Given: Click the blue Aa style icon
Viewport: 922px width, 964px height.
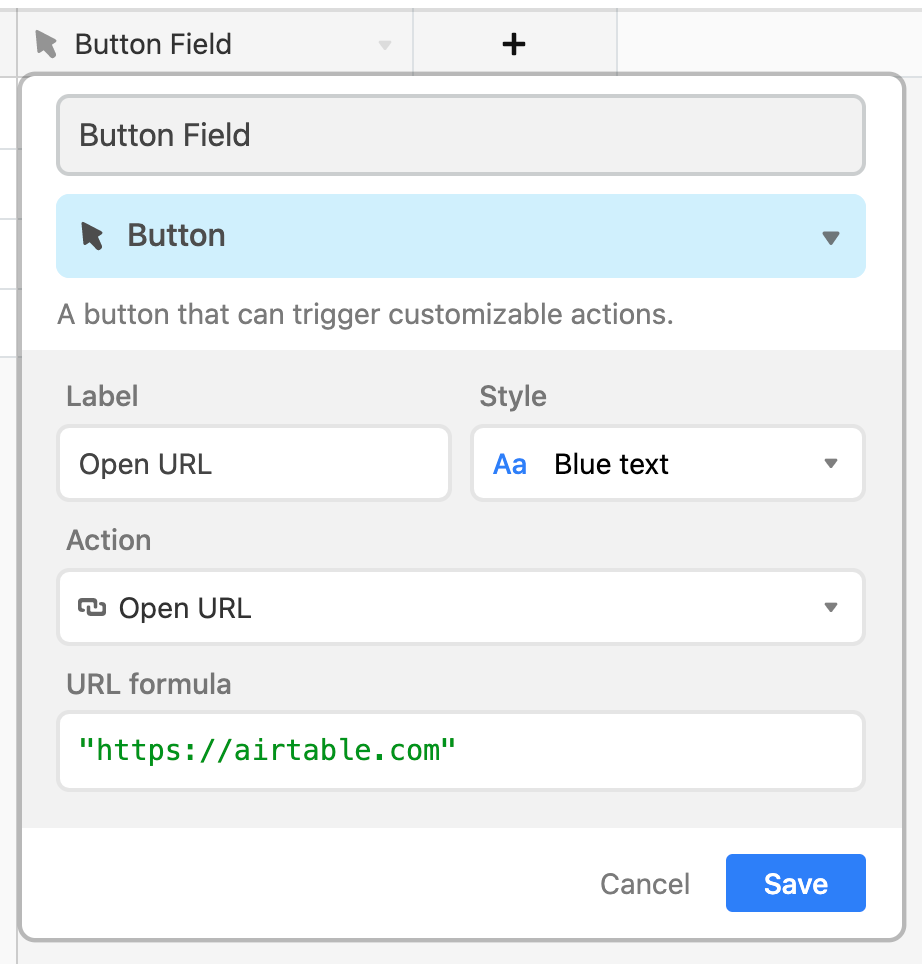Looking at the screenshot, I should (510, 464).
